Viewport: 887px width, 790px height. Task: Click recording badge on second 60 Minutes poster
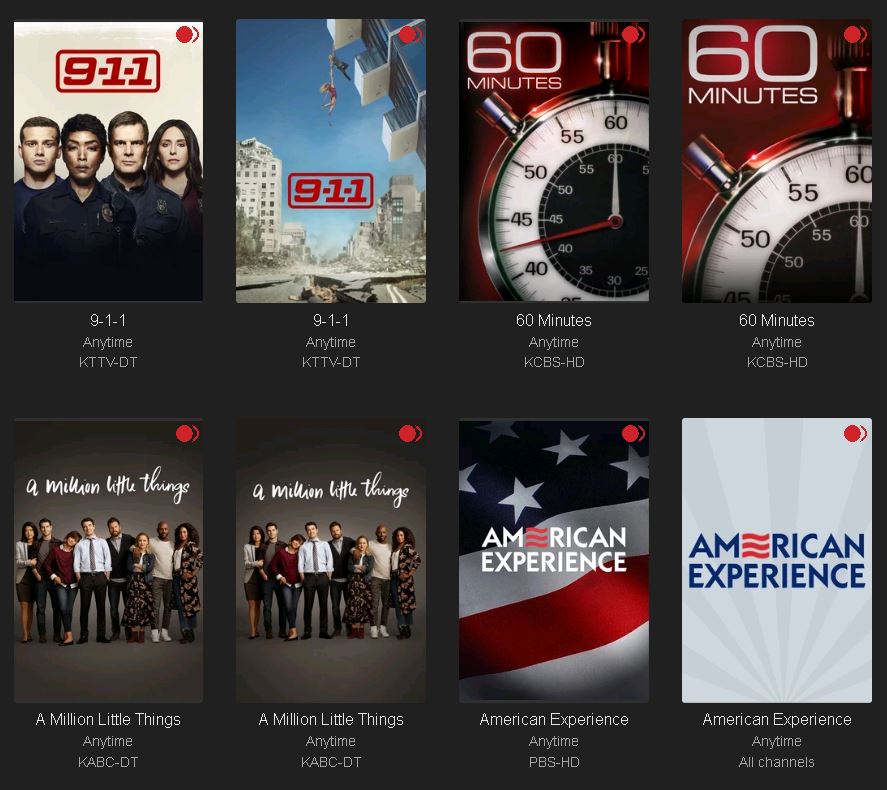(855, 34)
